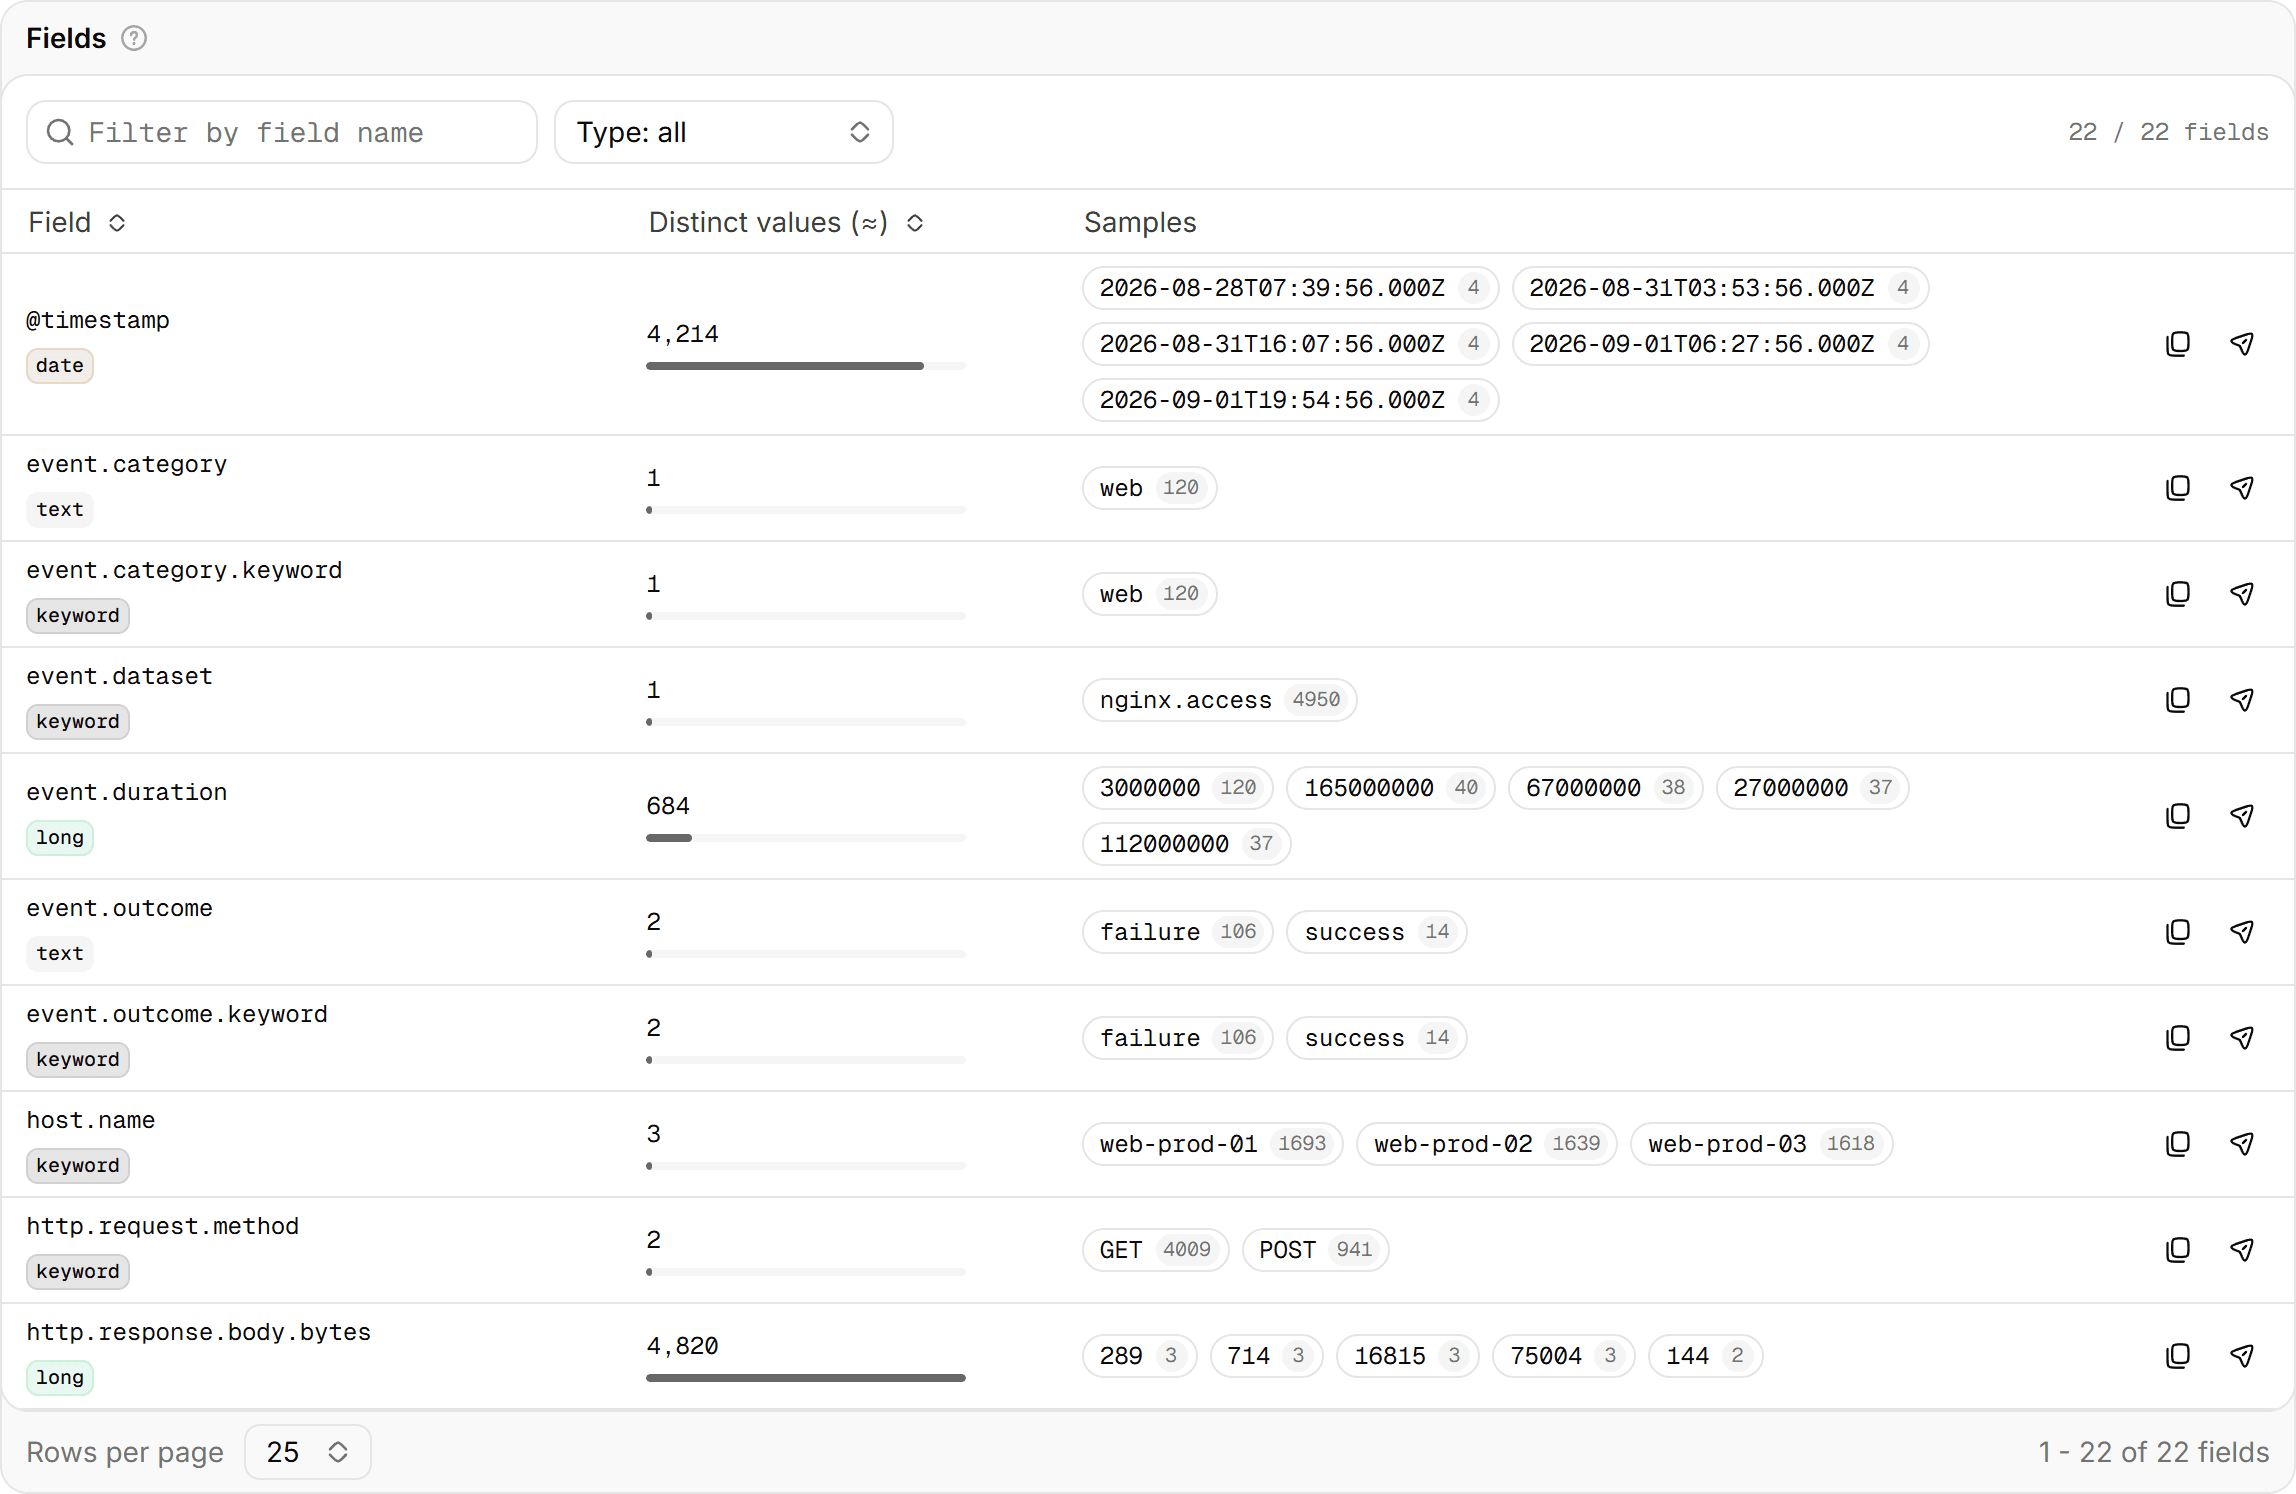Click the 165000000 duration sample chip
Image resolution: width=2296 pixels, height=1494 pixels.
[x=1390, y=788]
